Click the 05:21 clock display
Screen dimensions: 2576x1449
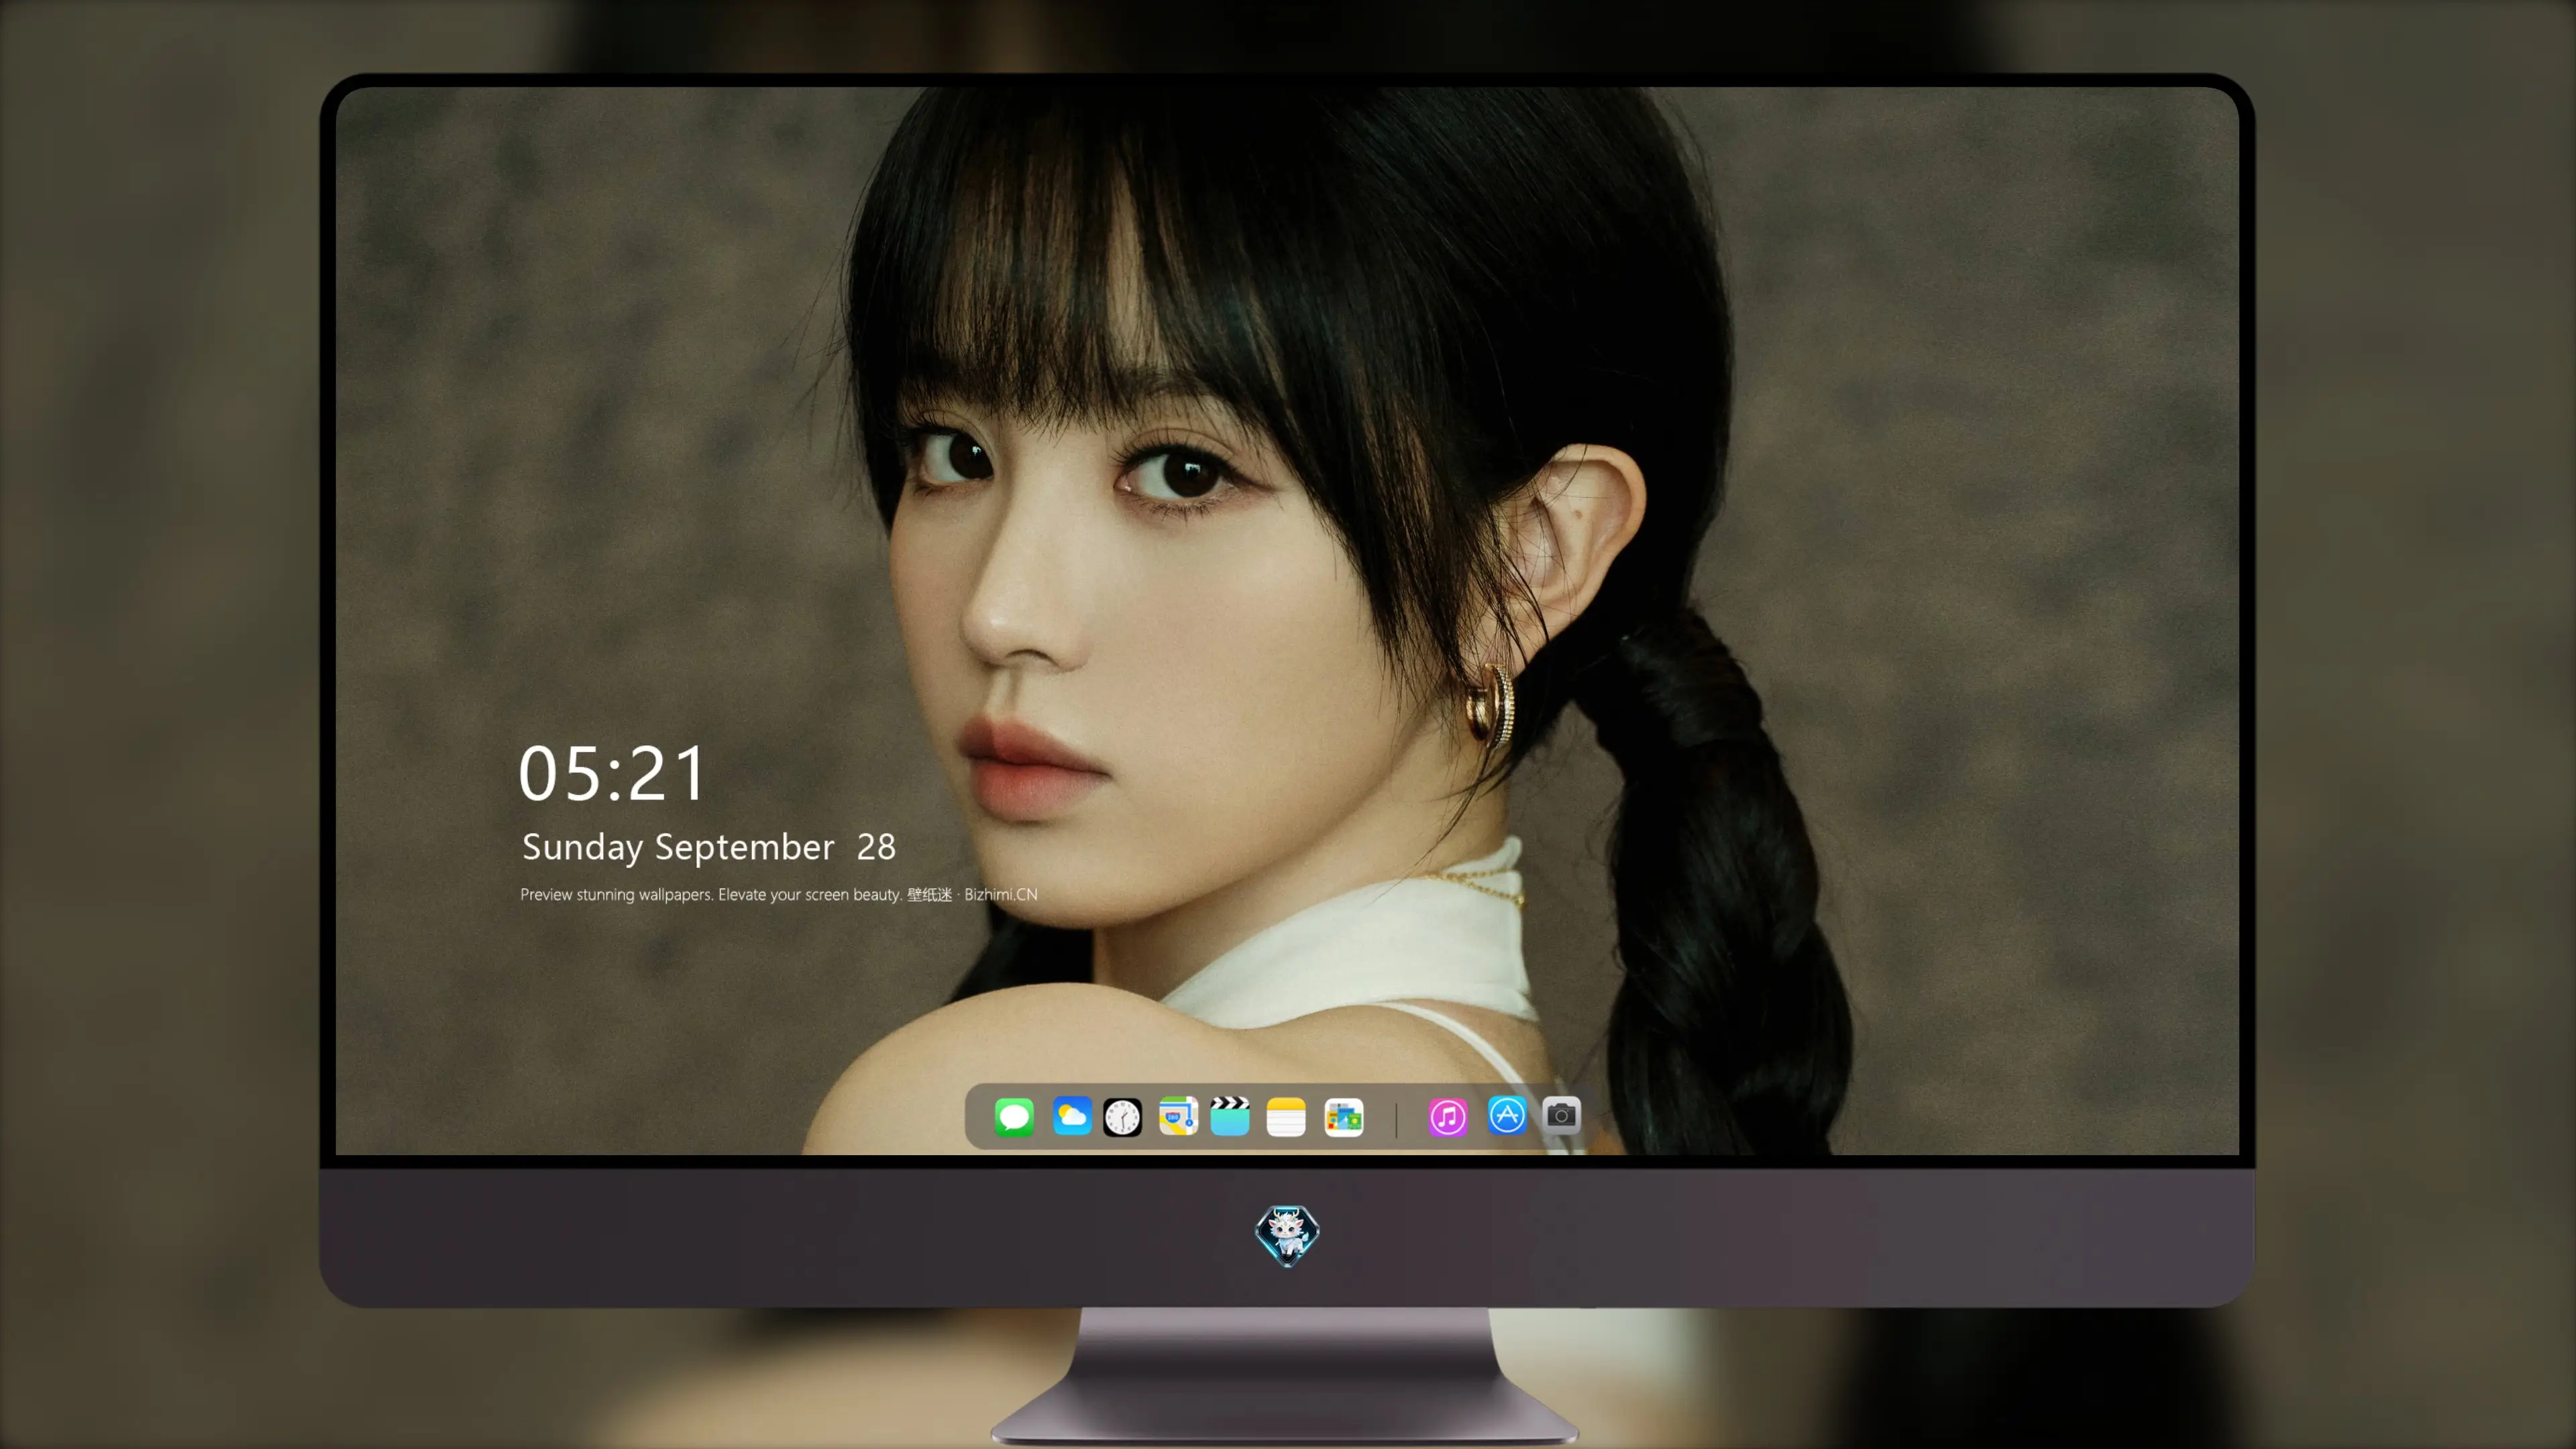(612, 774)
